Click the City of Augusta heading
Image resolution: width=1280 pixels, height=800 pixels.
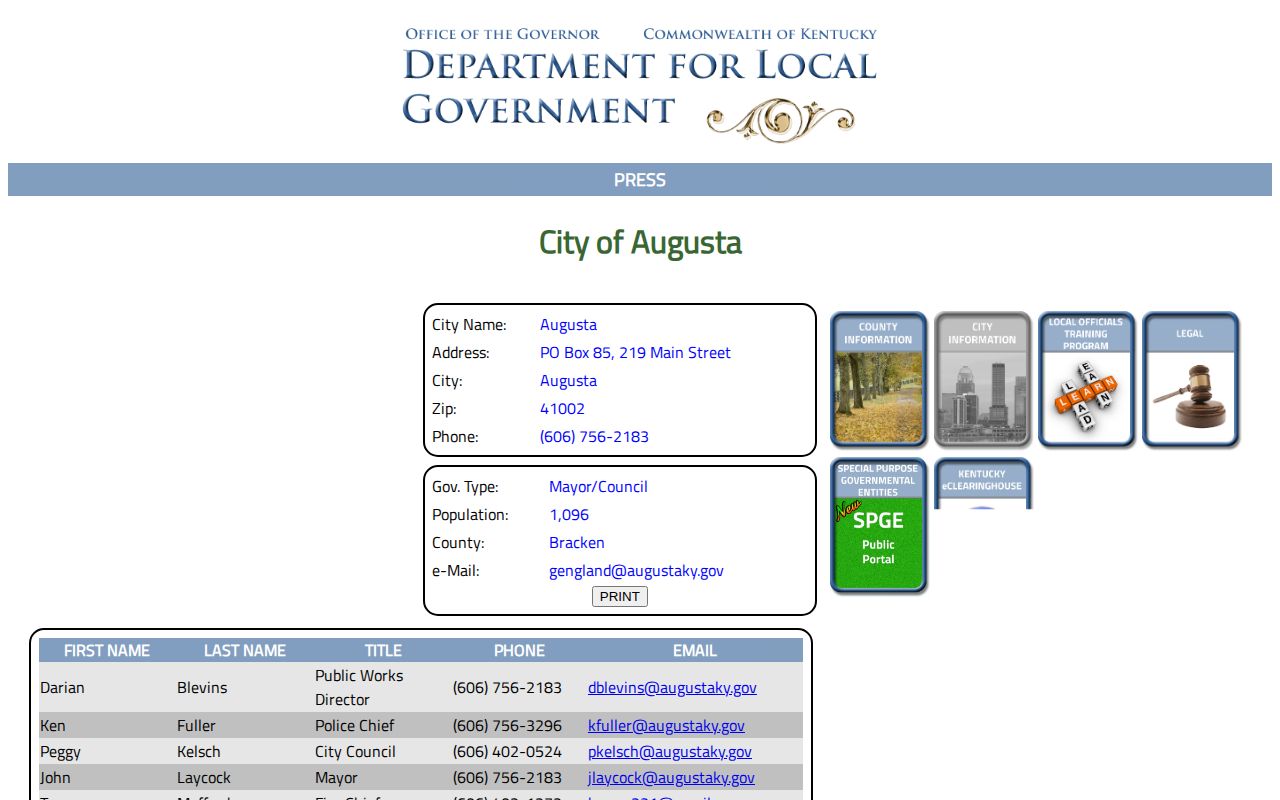click(640, 243)
